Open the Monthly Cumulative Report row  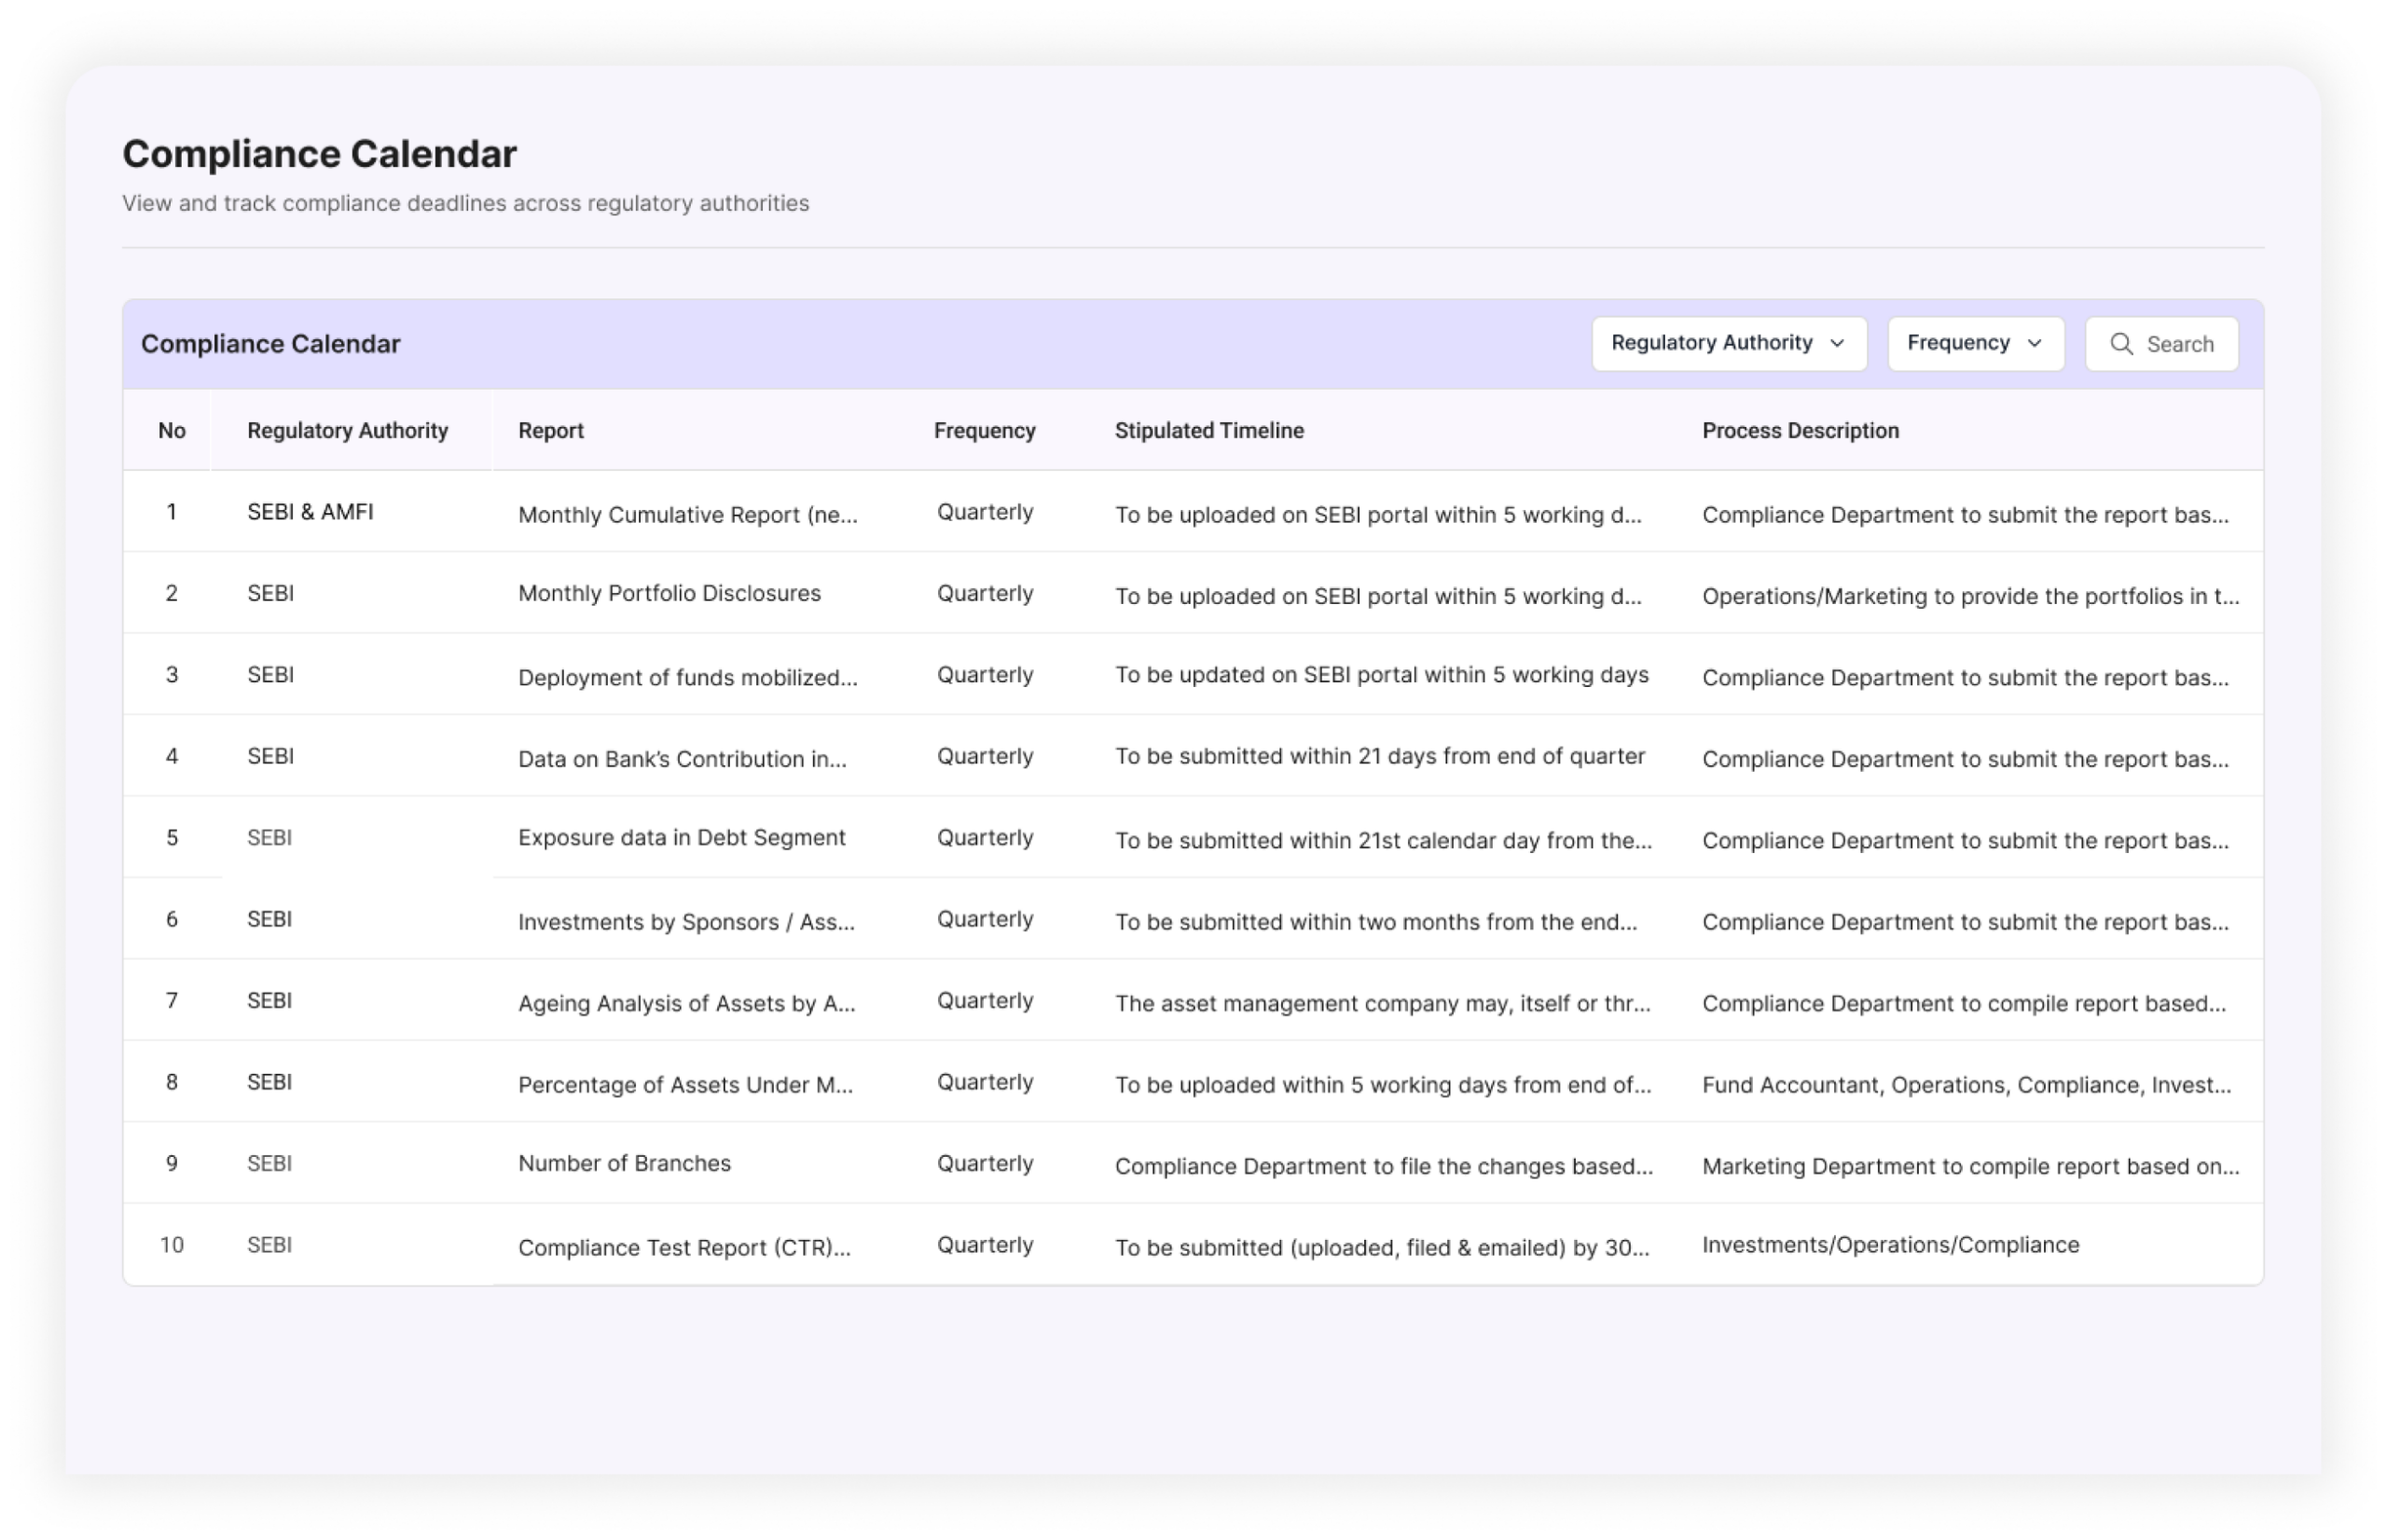[687, 515]
